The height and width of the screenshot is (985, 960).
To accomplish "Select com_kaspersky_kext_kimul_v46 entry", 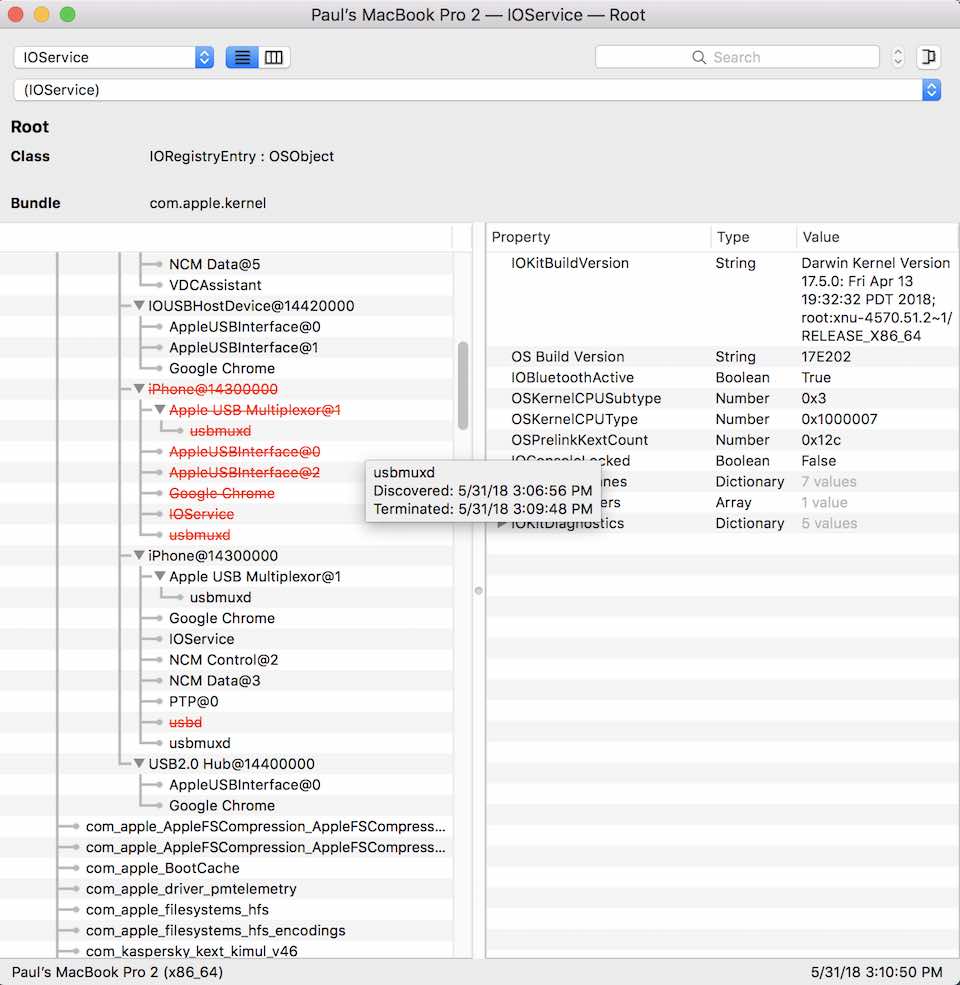I will click(192, 951).
